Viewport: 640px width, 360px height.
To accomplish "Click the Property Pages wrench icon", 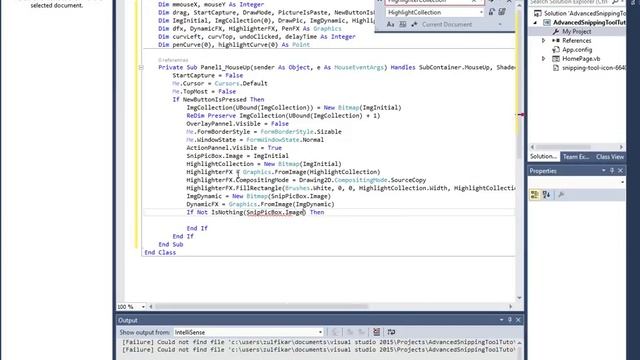I will click(561, 195).
